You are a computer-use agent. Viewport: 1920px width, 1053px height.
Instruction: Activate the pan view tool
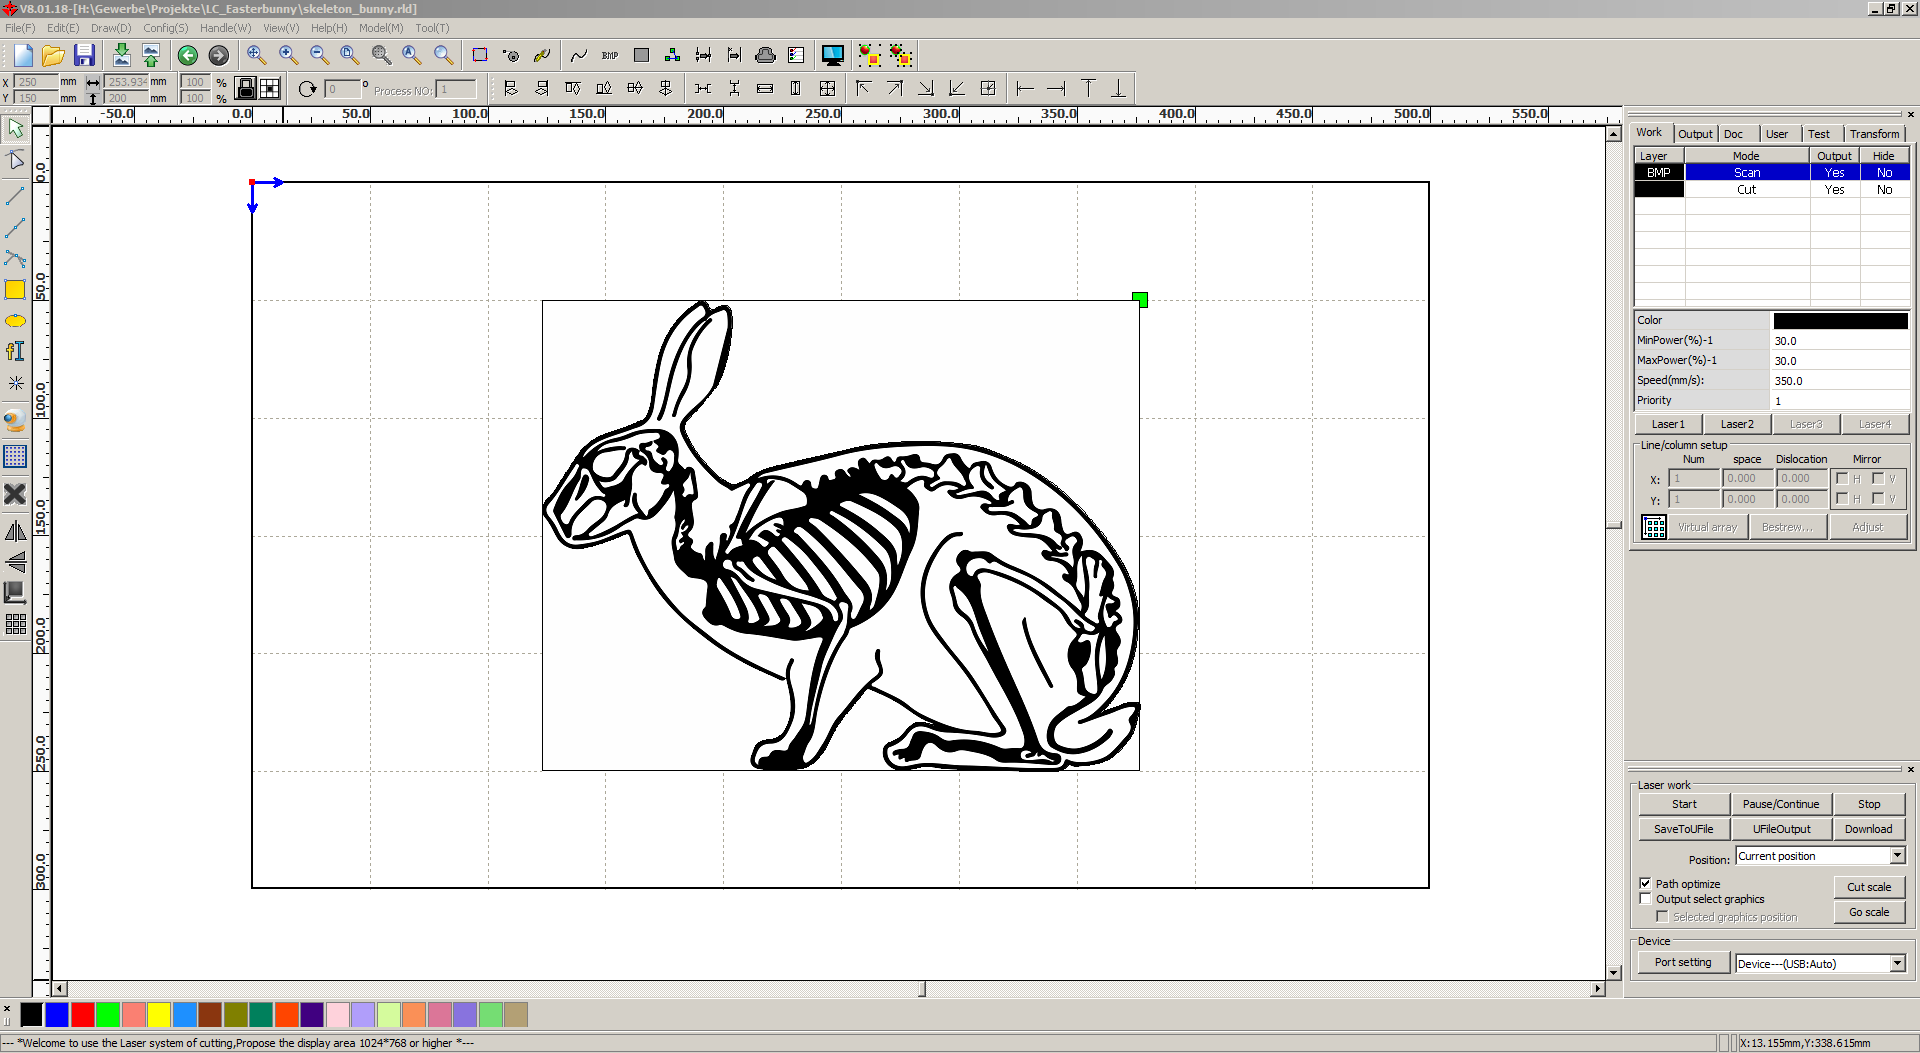coord(256,55)
